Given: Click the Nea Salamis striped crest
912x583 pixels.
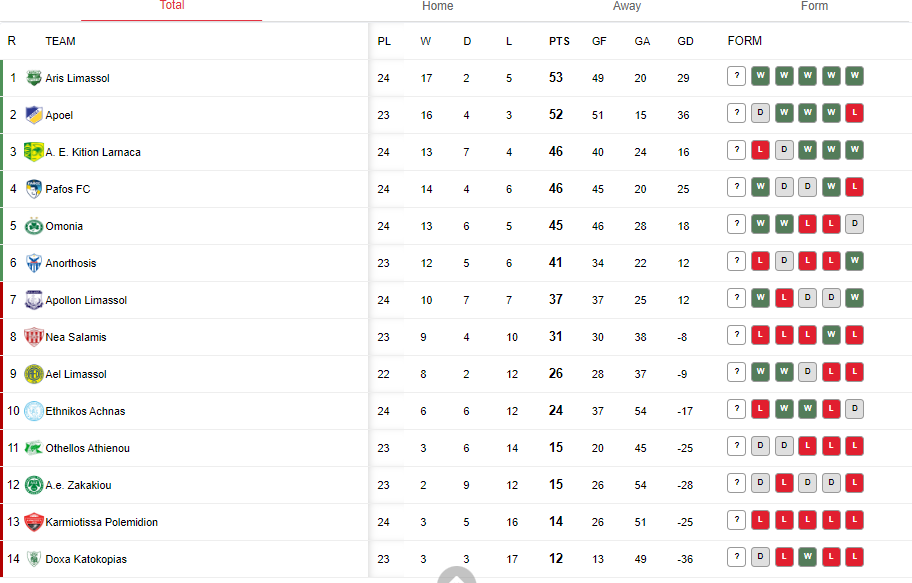Looking at the screenshot, I should 34,337.
